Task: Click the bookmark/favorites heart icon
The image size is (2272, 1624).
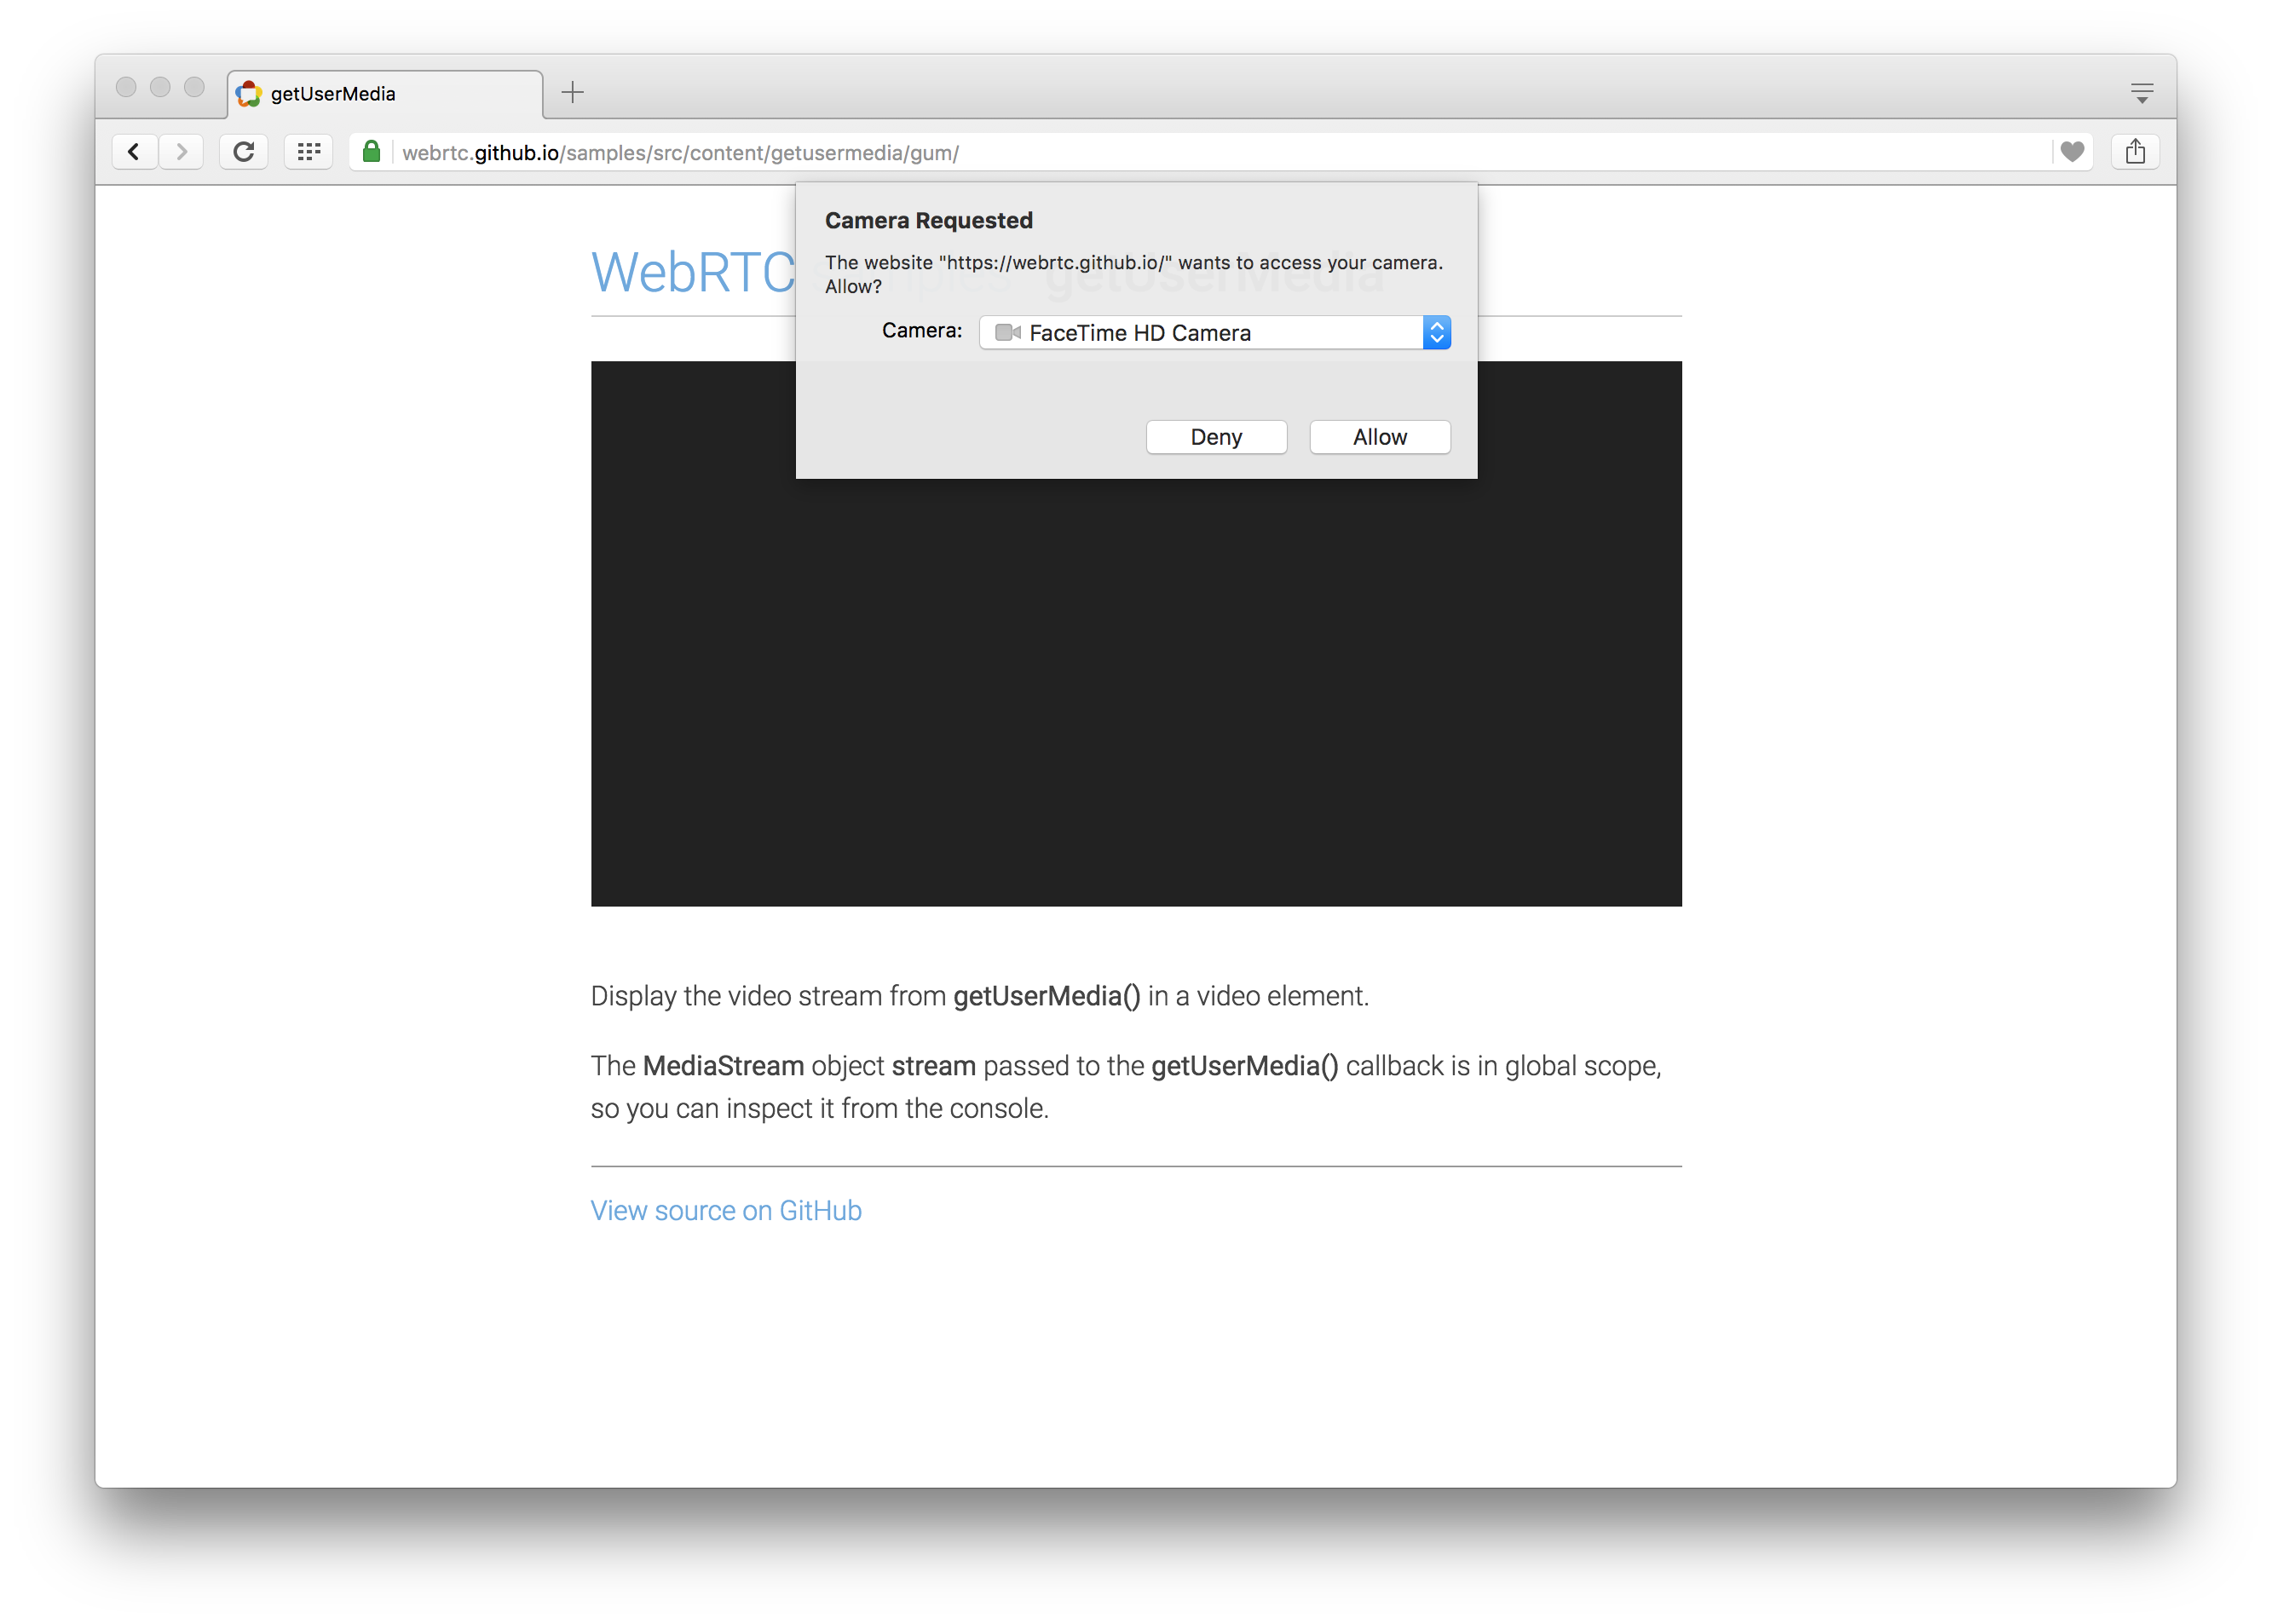Action: click(x=2073, y=153)
